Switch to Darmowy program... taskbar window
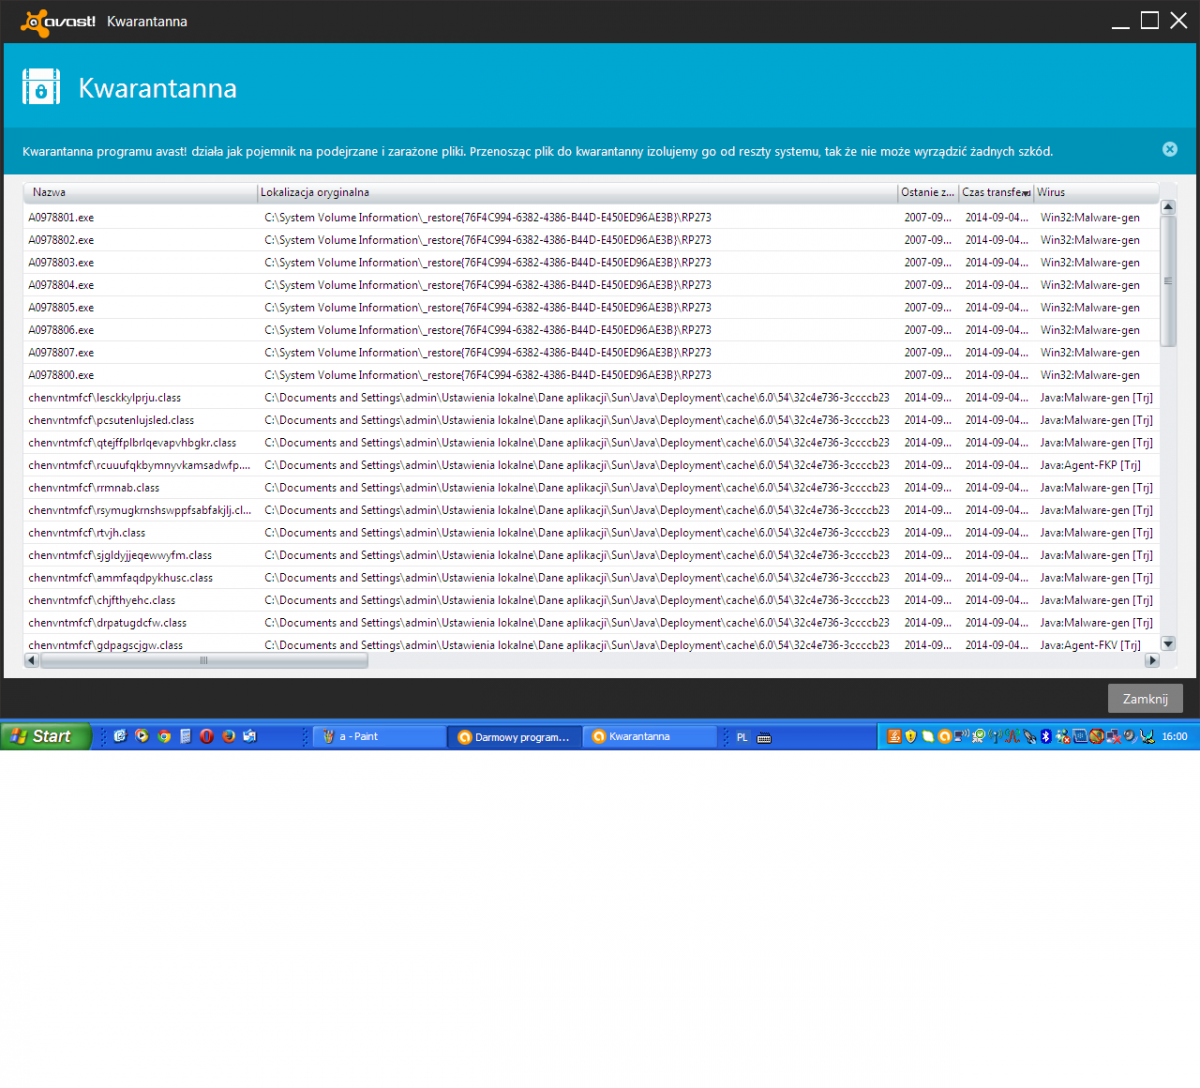Screen dimensions: 1200x1088 [x=515, y=737]
